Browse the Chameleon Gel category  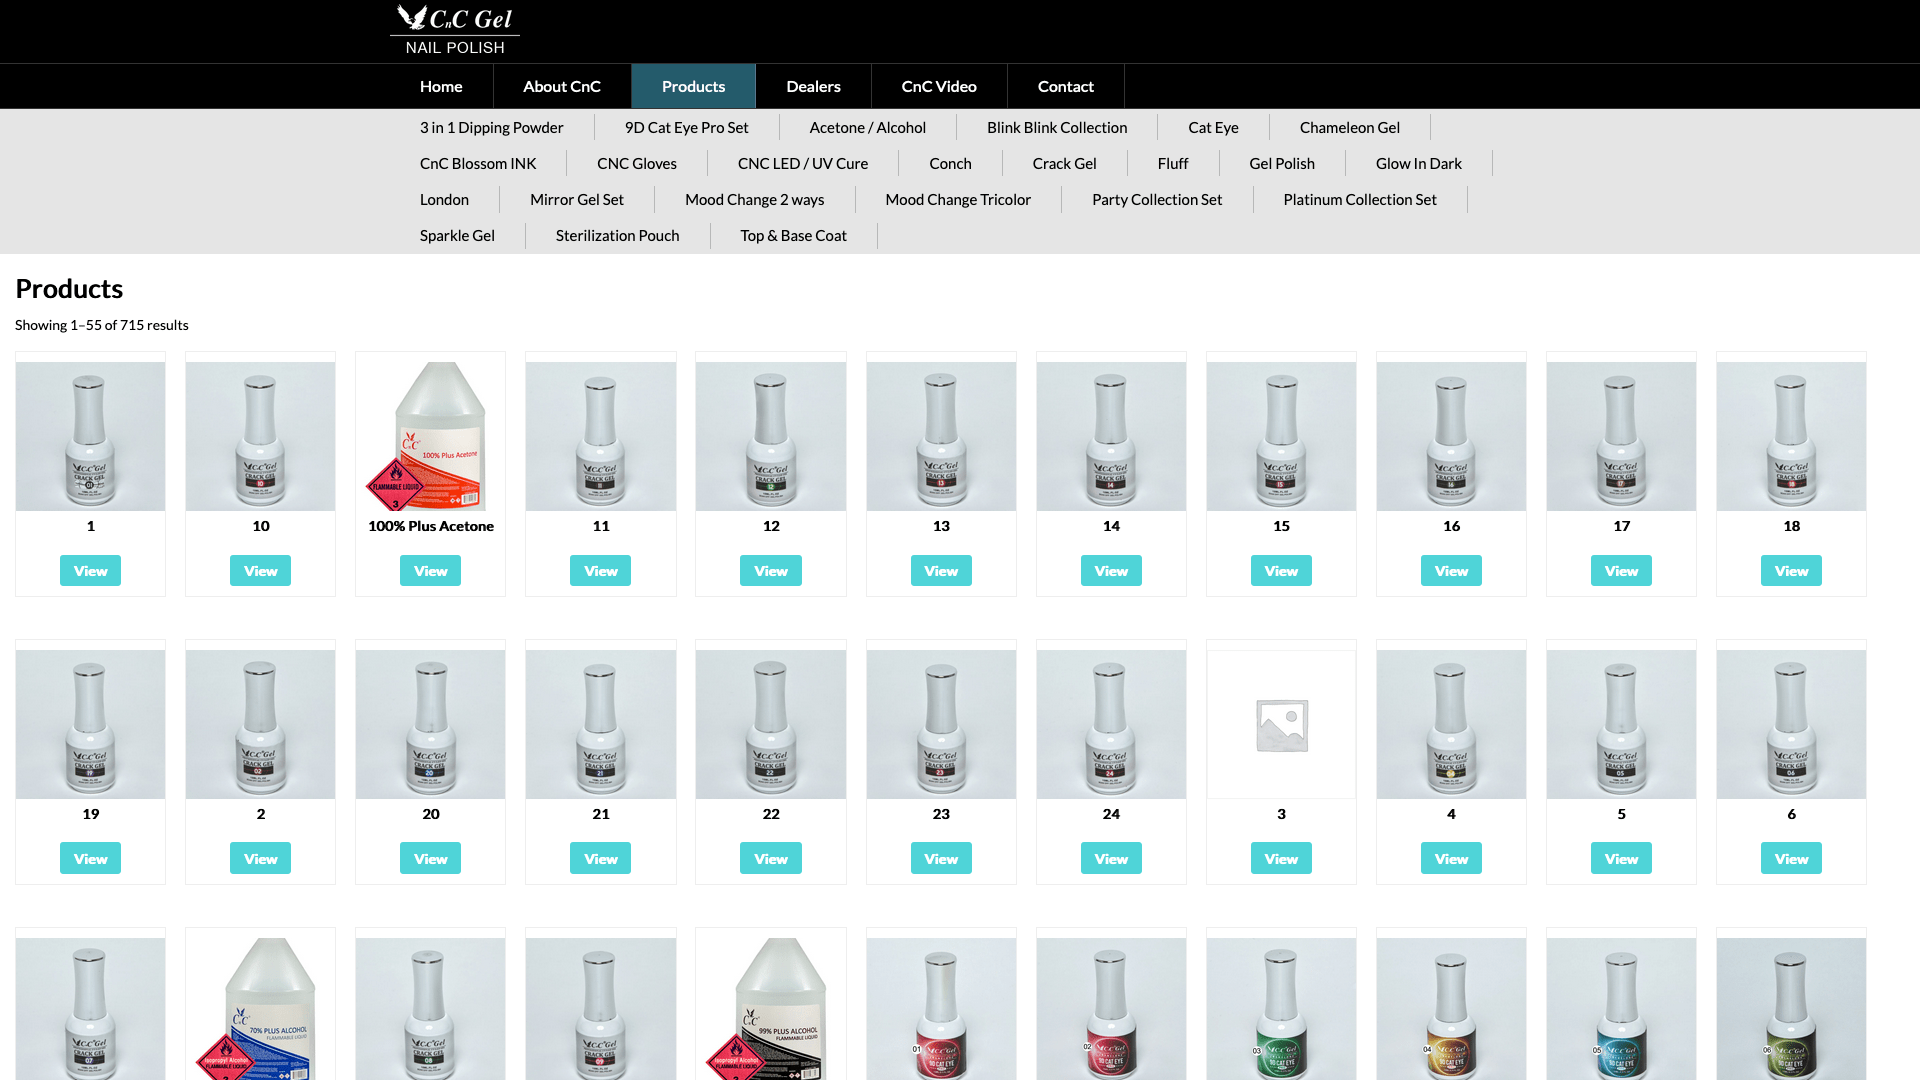tap(1349, 127)
